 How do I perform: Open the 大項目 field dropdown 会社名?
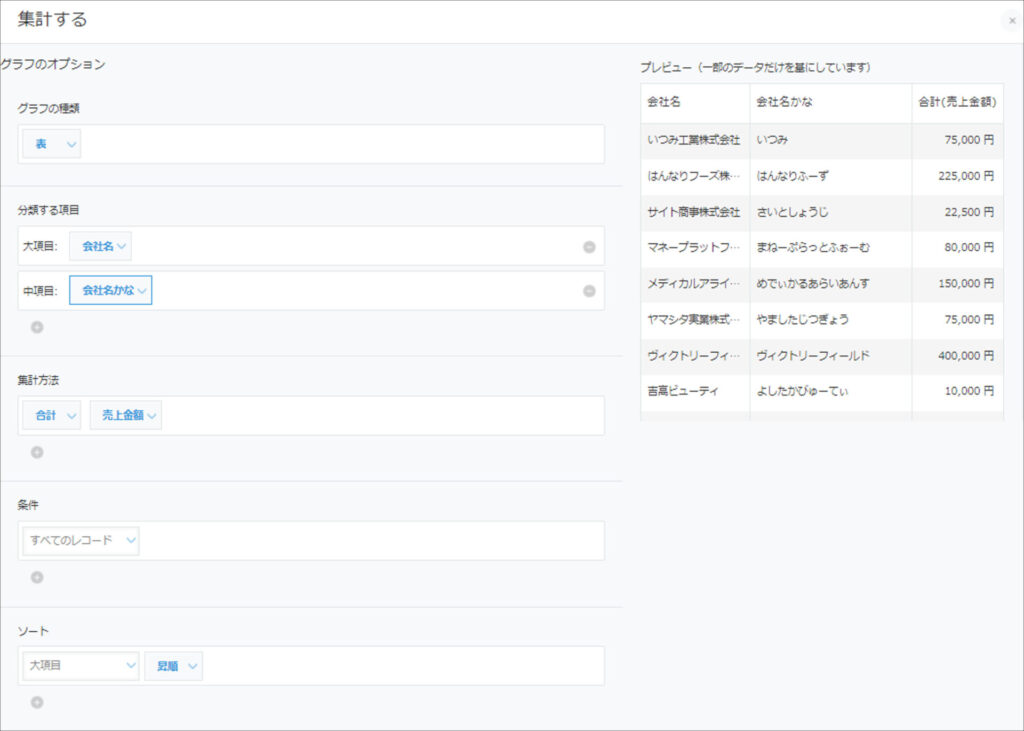[100, 246]
